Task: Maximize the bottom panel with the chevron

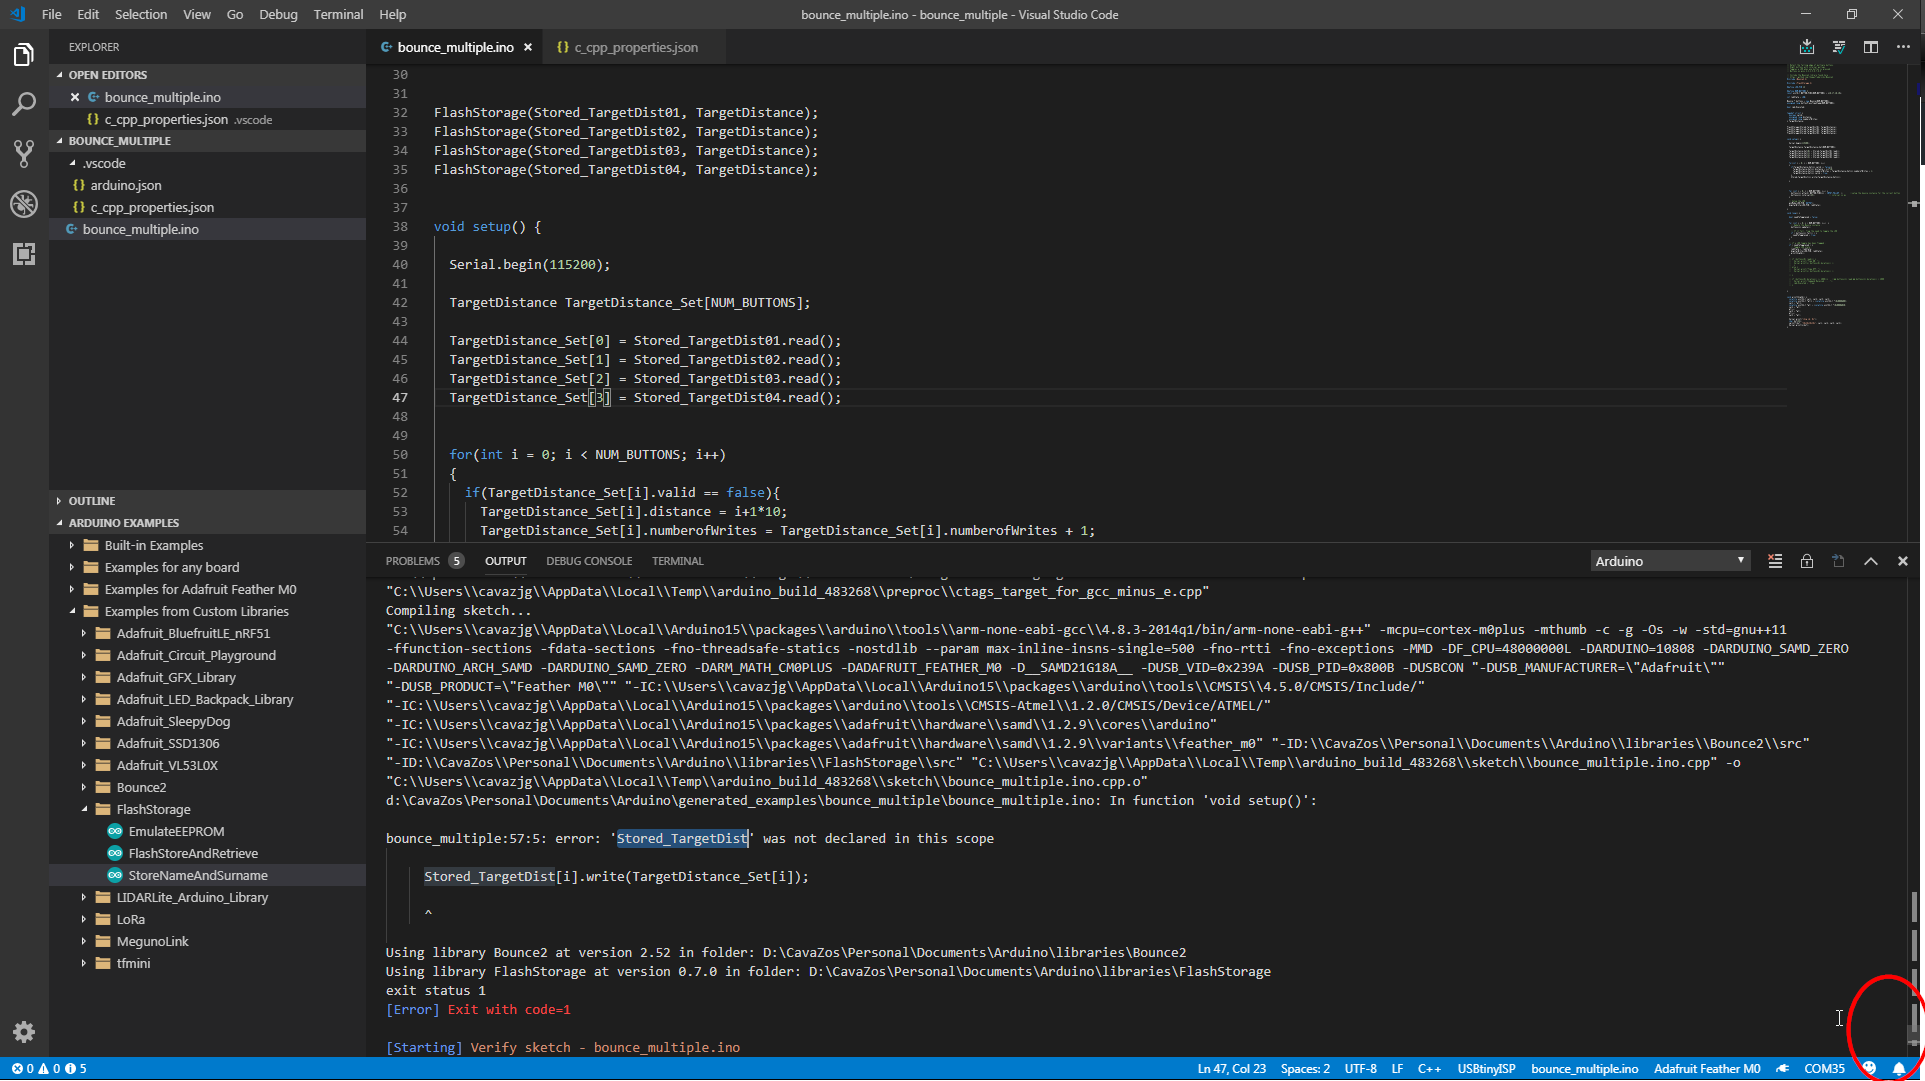Action: [x=1871, y=561]
